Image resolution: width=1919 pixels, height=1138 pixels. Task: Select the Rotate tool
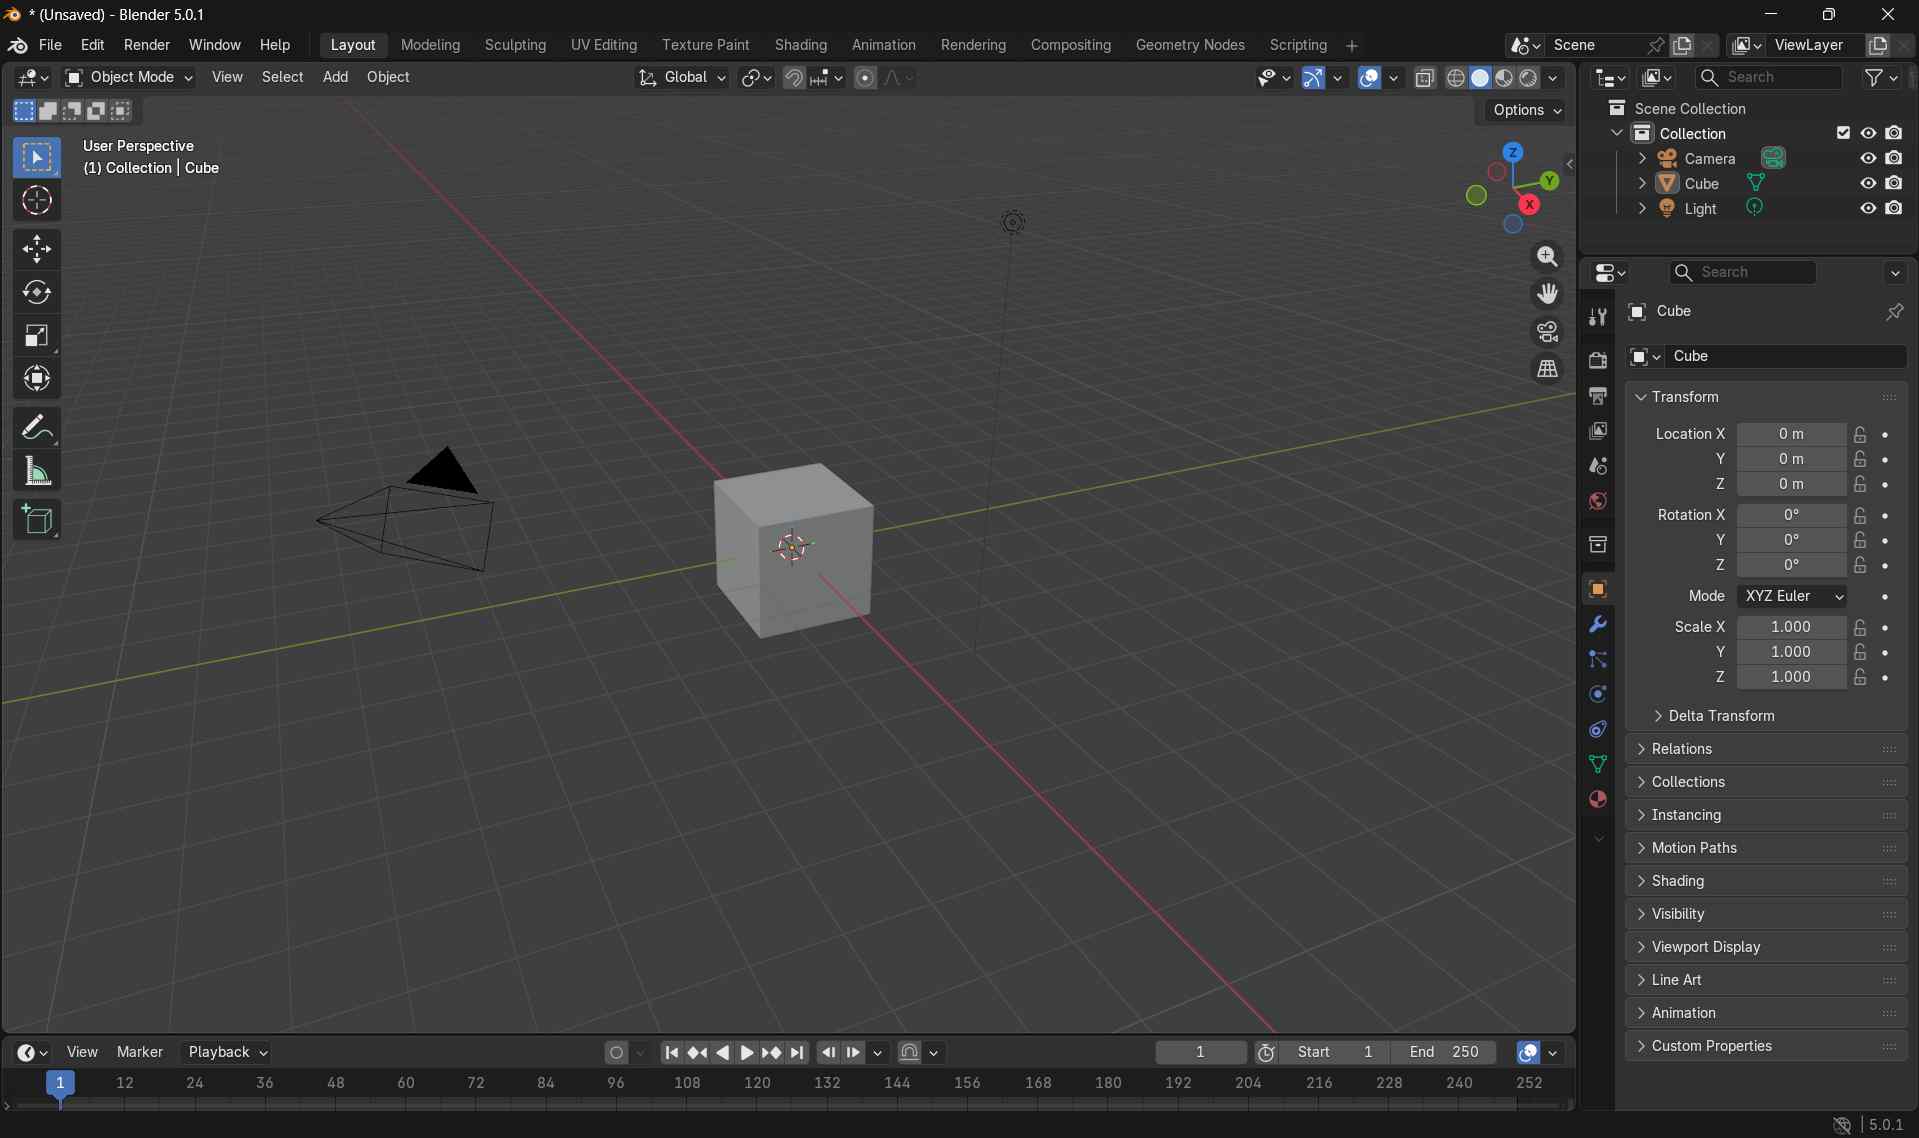(37, 292)
